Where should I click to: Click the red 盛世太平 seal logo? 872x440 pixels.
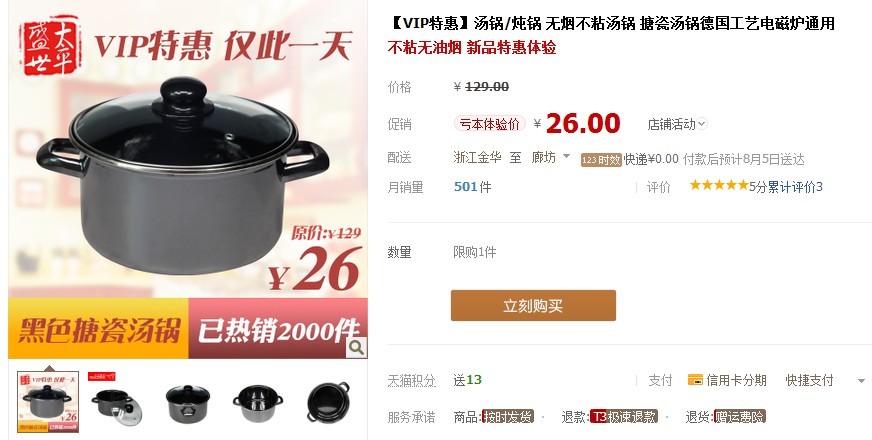click(49, 46)
